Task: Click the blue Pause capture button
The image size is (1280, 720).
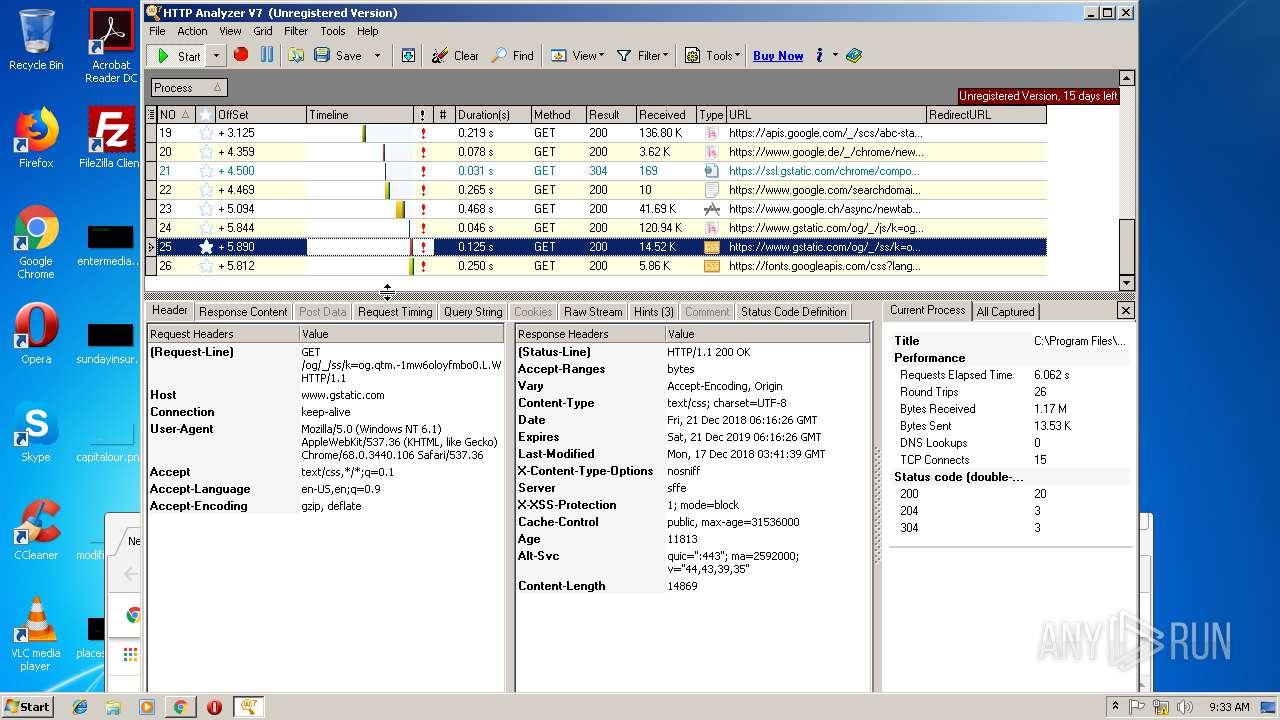Action: coord(267,55)
